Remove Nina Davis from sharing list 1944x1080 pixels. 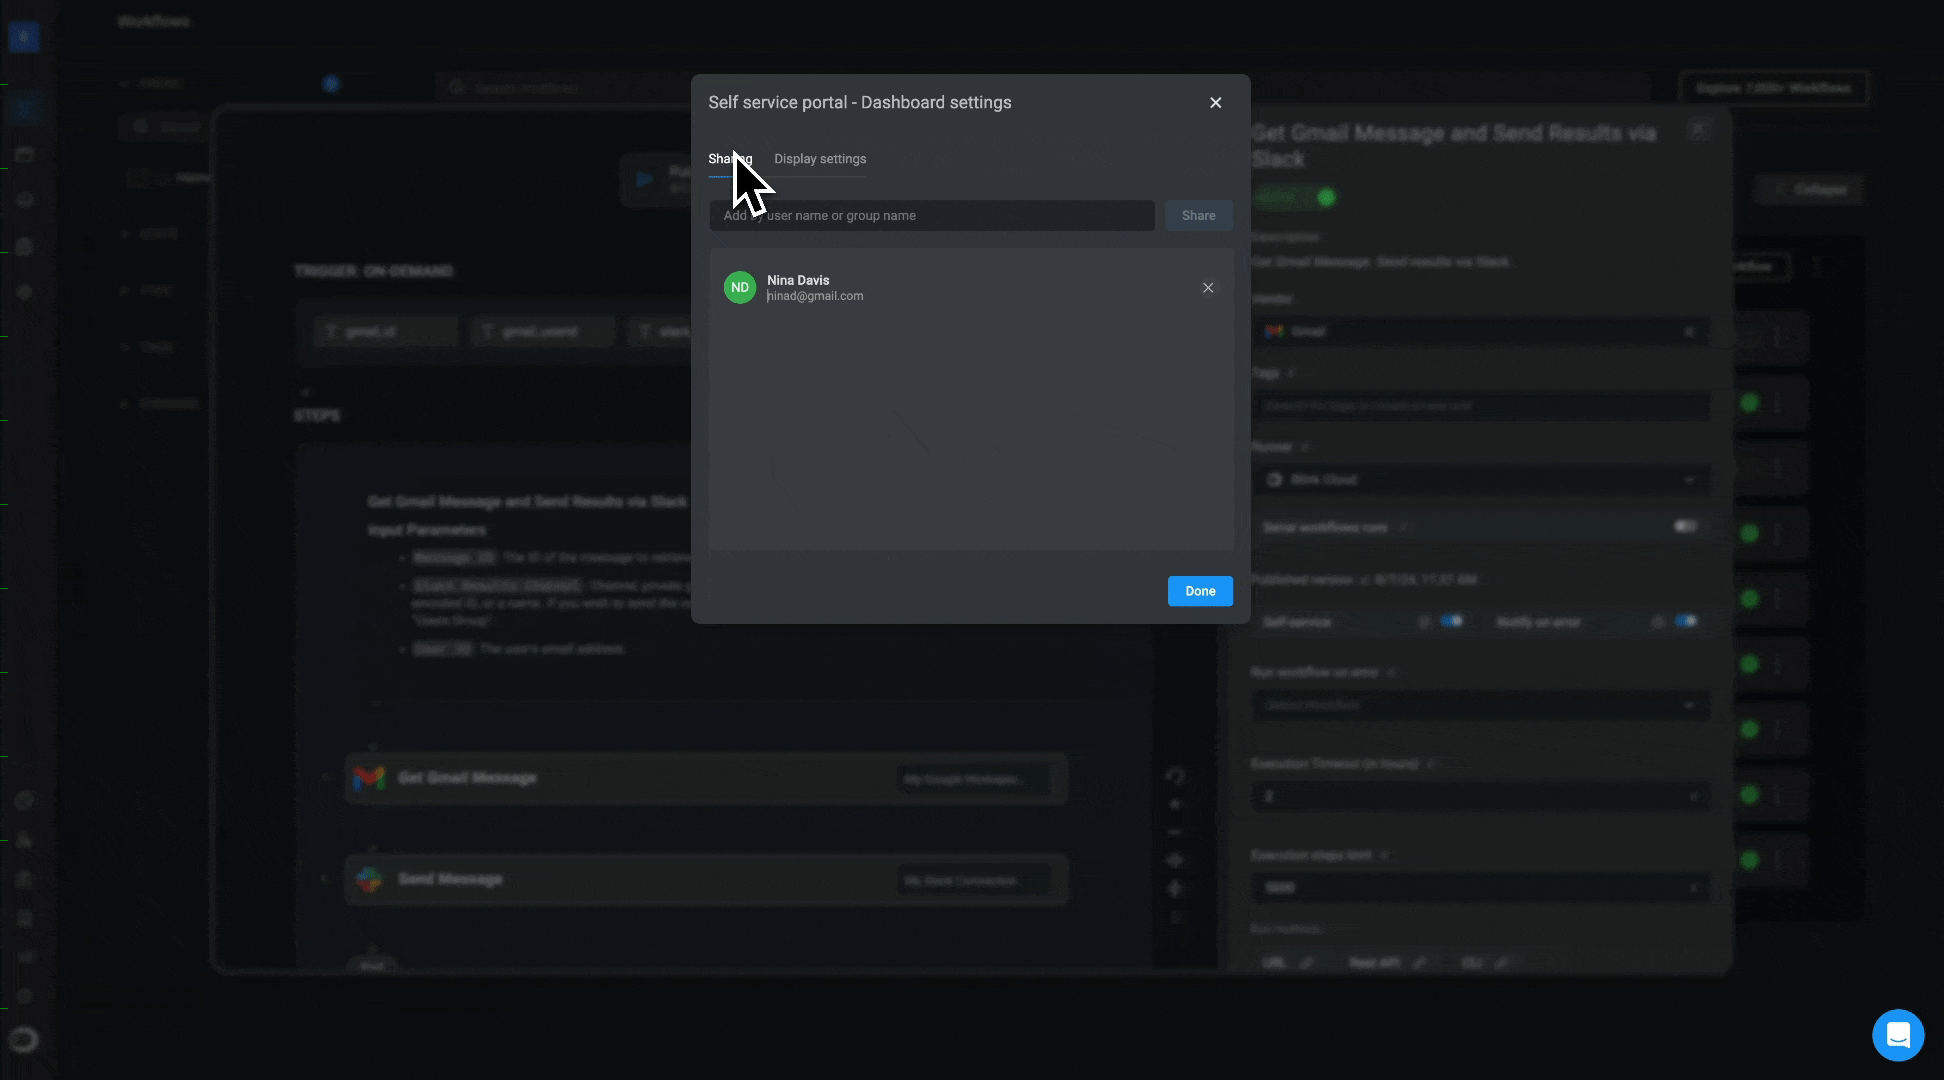[1208, 288]
